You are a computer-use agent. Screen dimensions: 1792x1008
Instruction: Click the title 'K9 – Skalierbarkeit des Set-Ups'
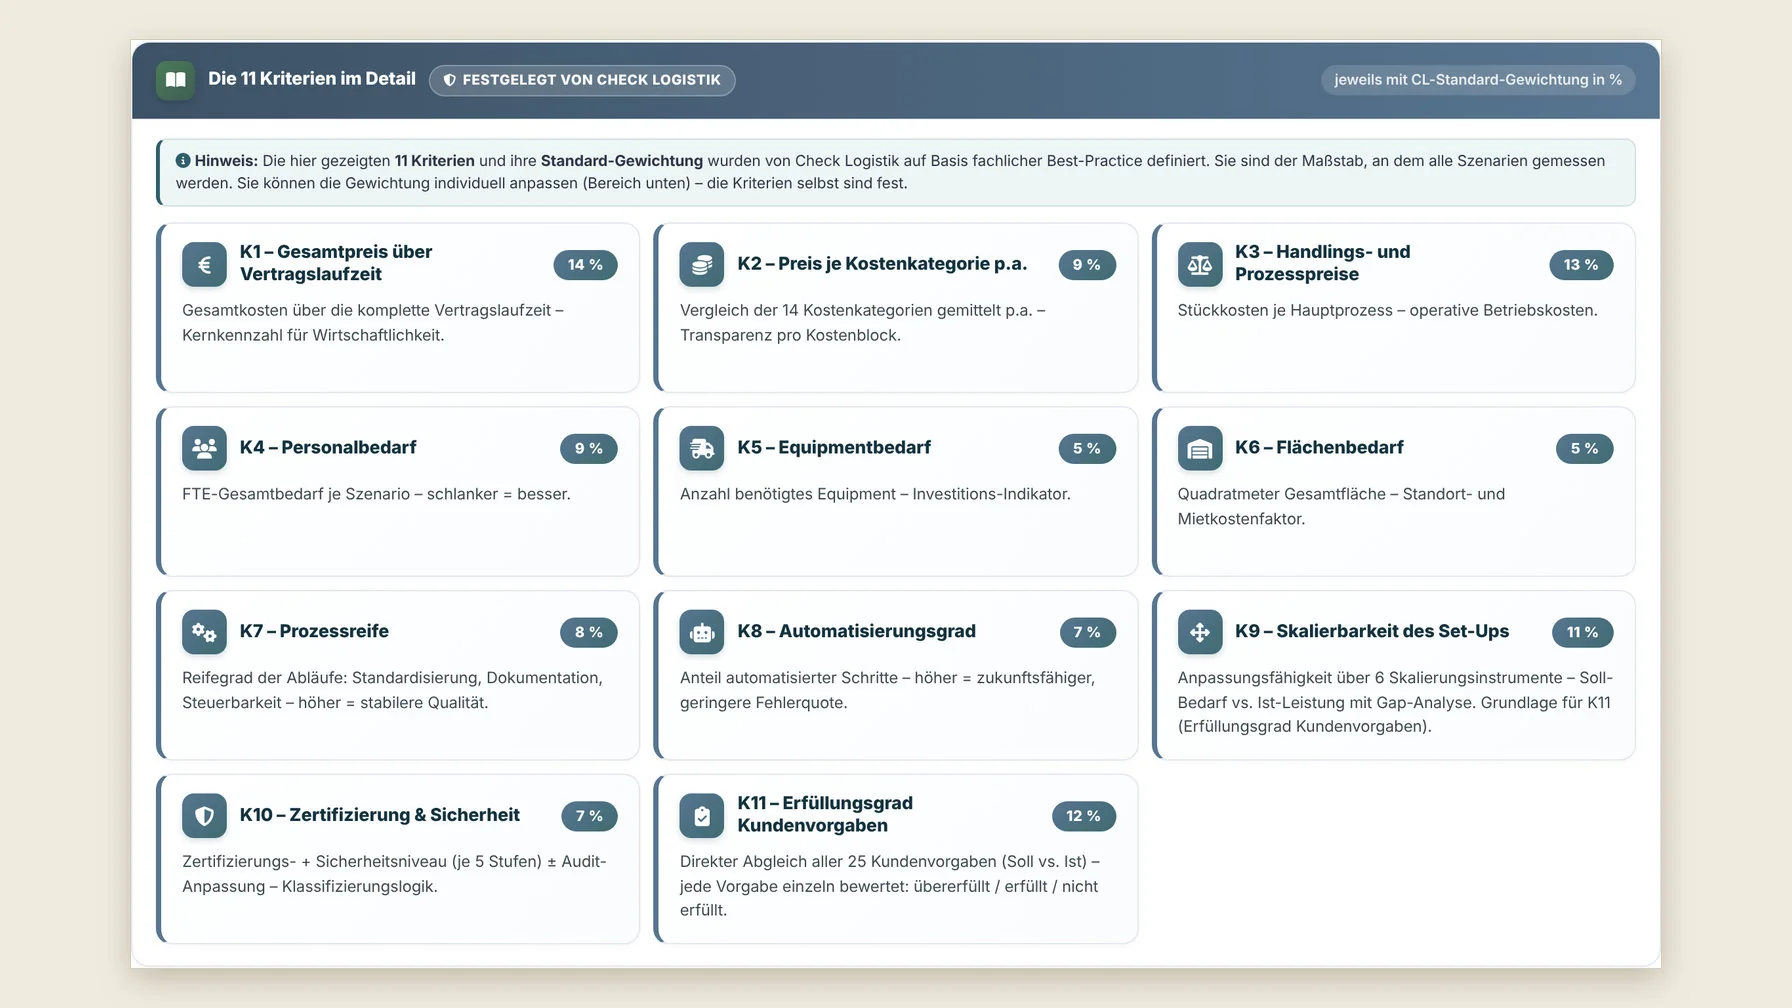[x=1372, y=632]
